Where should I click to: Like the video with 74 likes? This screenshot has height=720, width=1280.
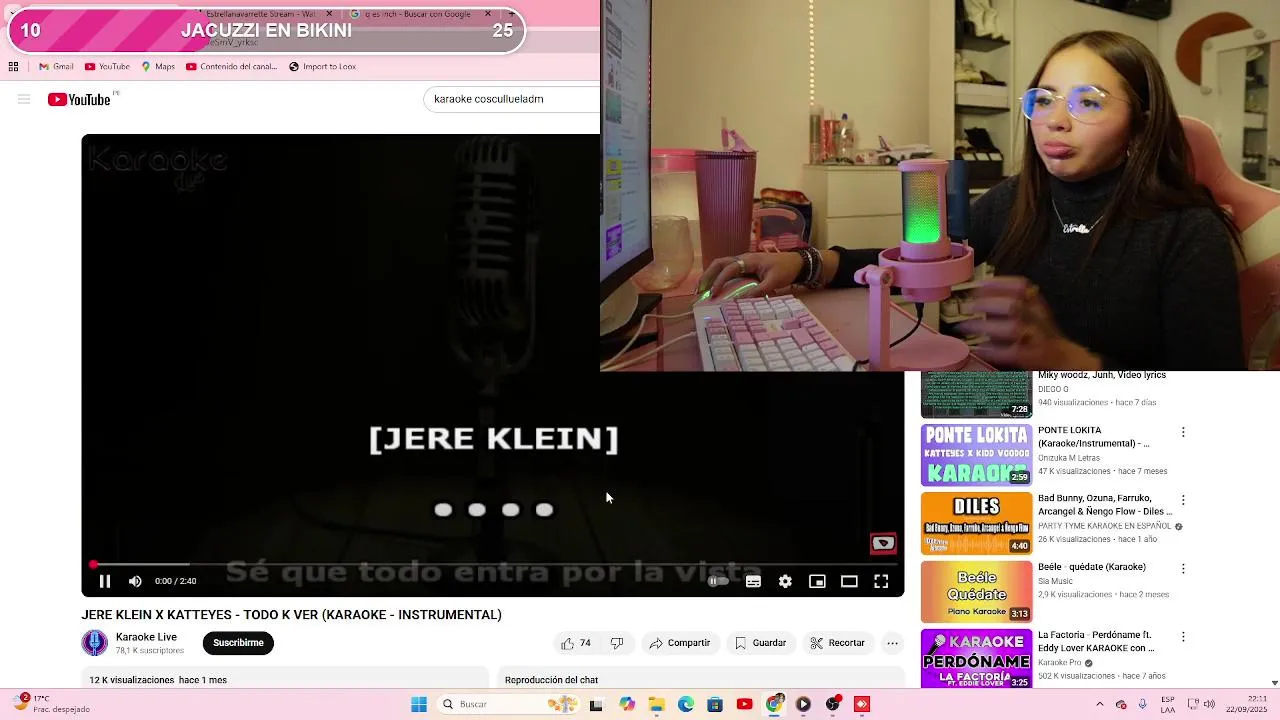(x=576, y=643)
